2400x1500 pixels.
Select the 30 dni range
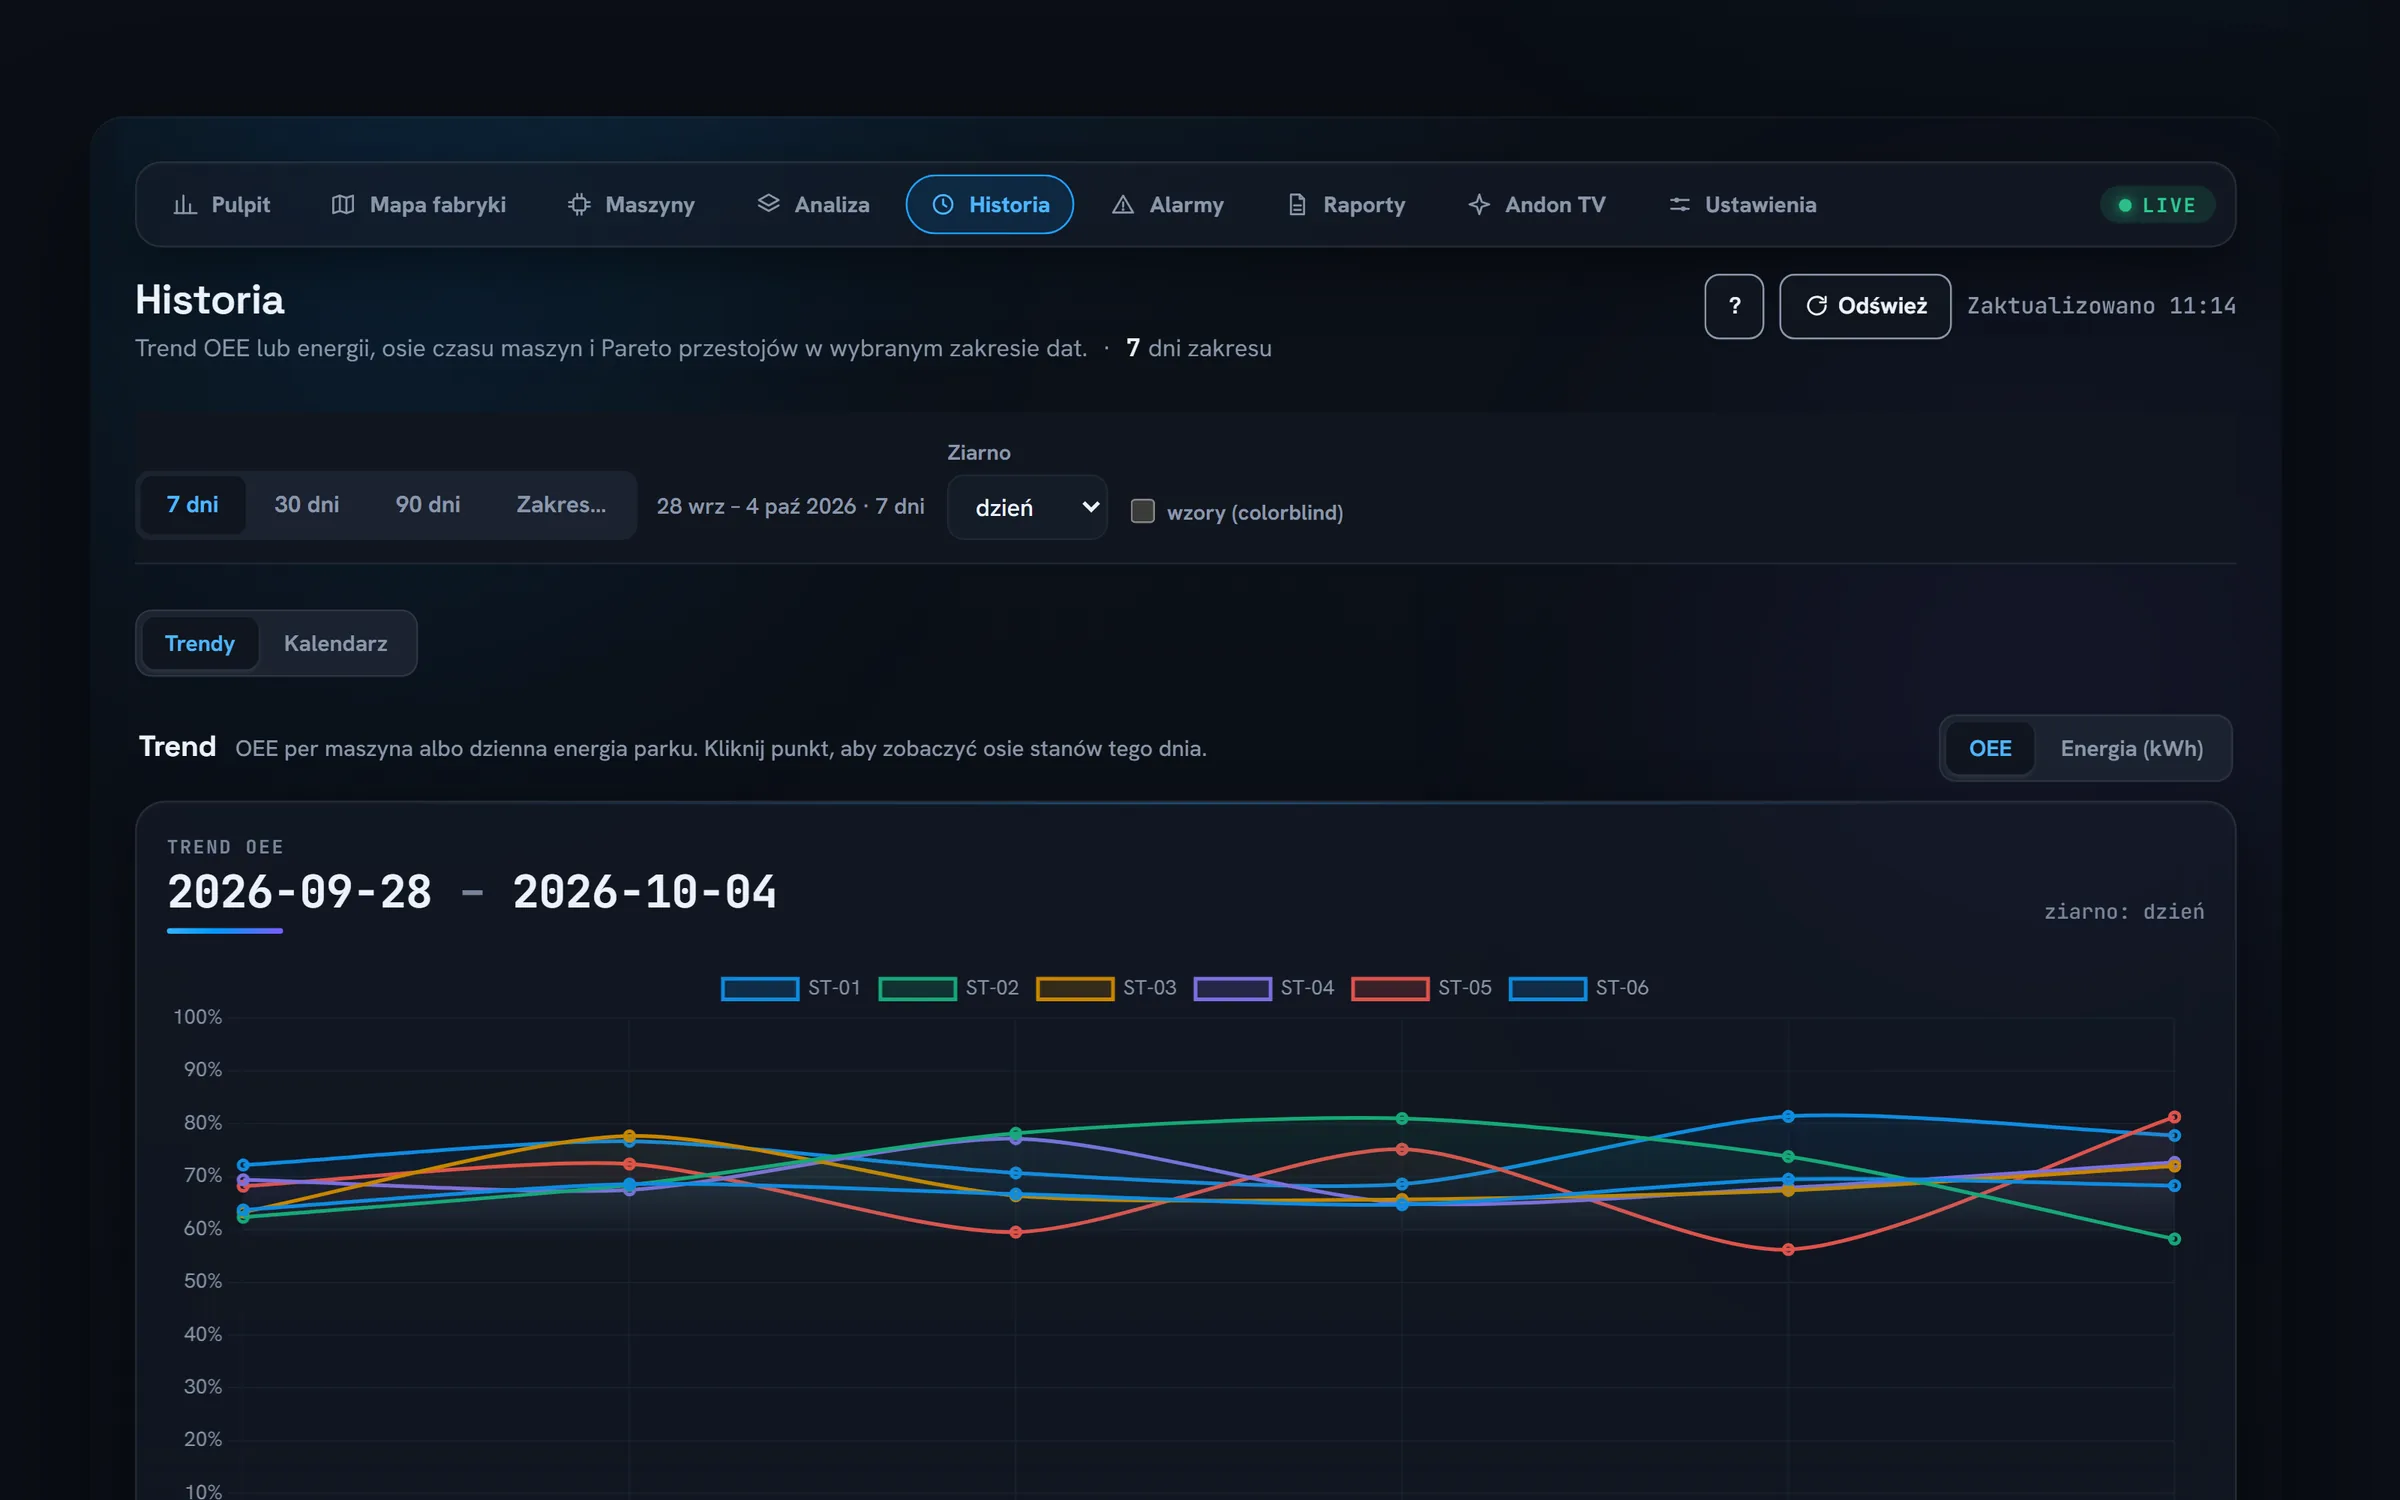click(x=307, y=505)
